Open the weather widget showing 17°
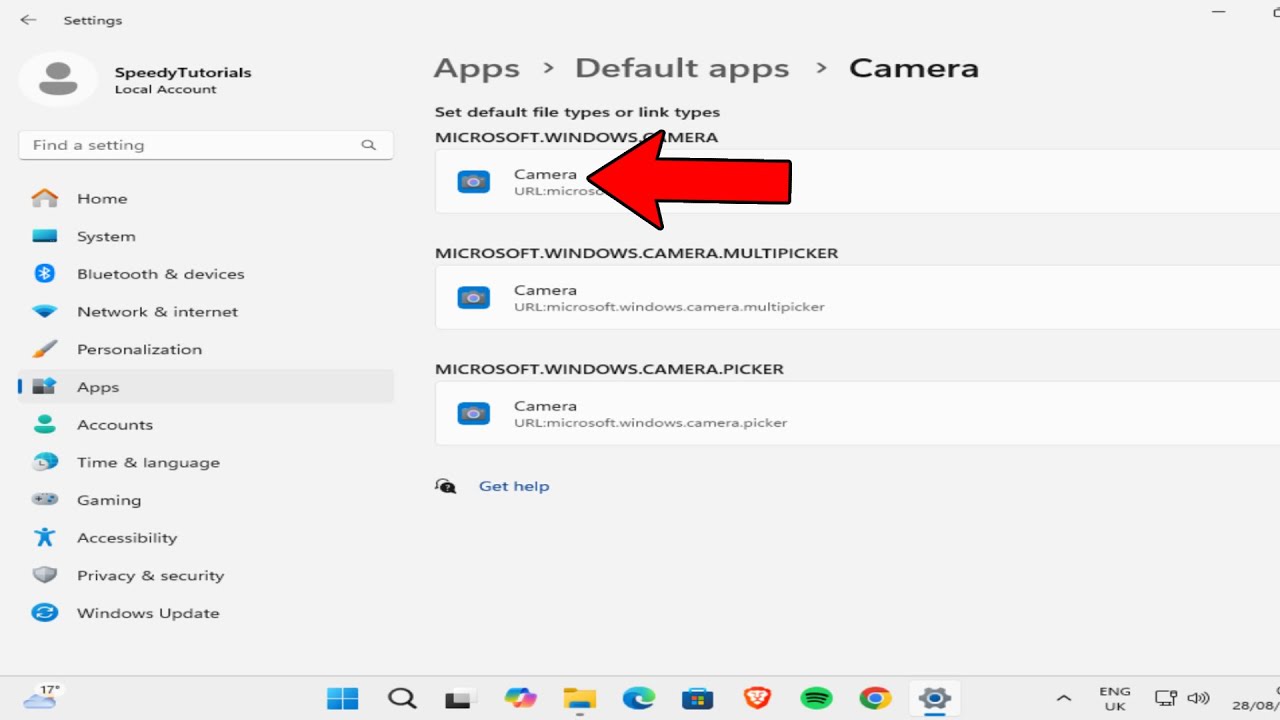 (43, 697)
